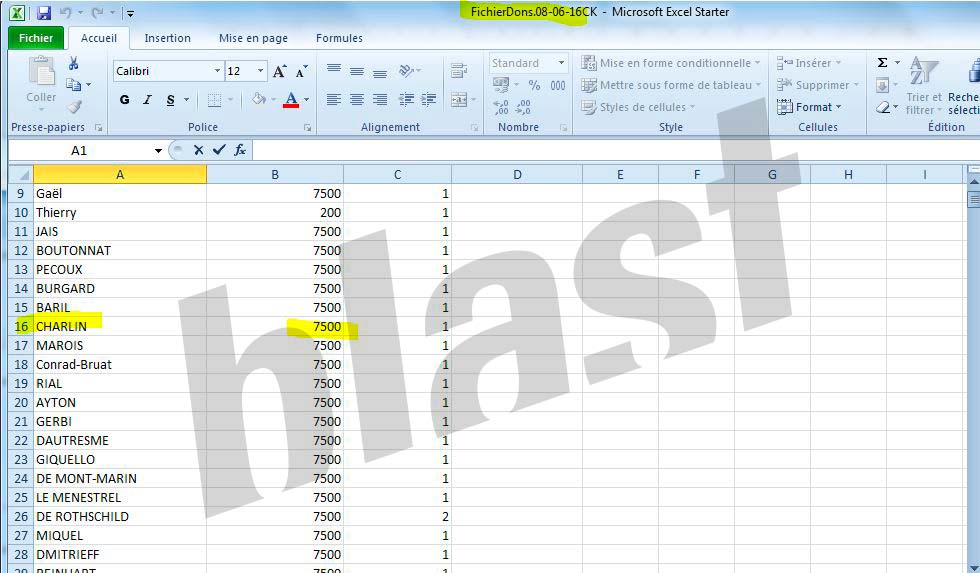Toggle Underline (S) formatting

[x=170, y=99]
